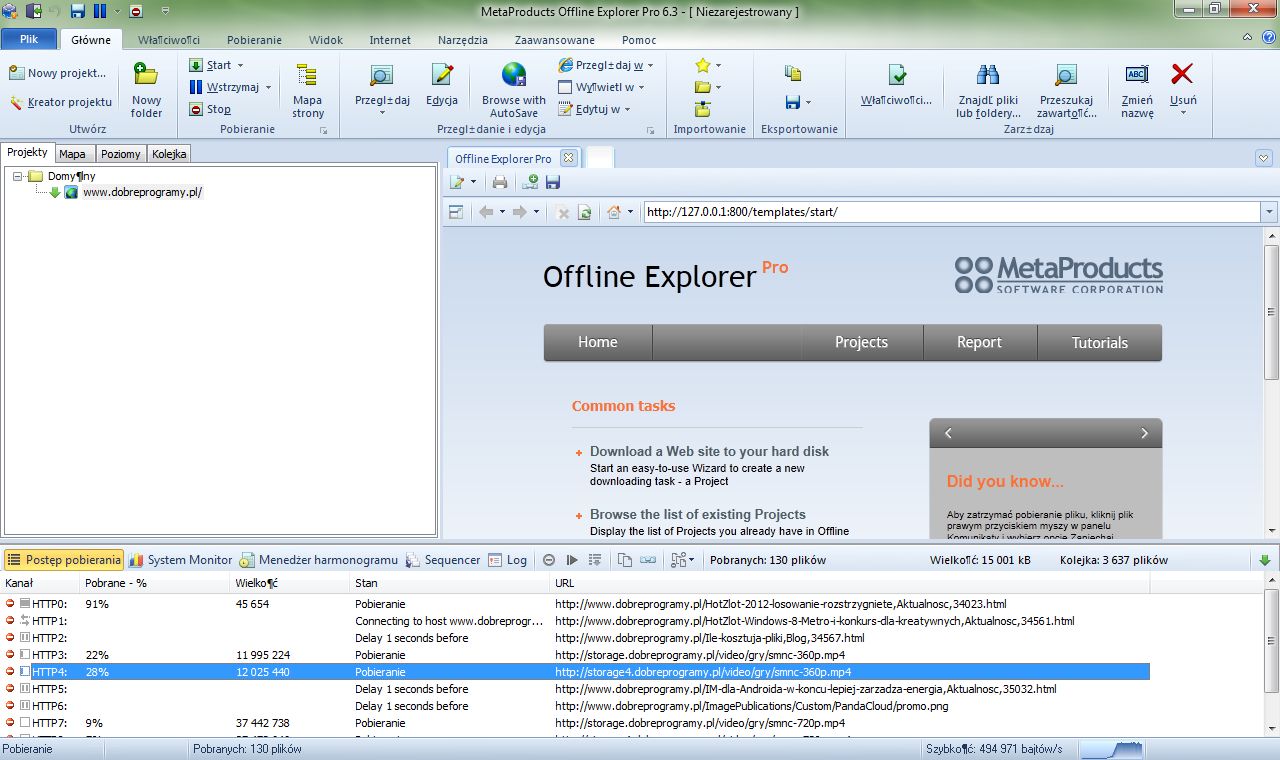Switch to Pobieranie ribbon tab
Viewport: 1280px width, 760px height.
click(254, 40)
